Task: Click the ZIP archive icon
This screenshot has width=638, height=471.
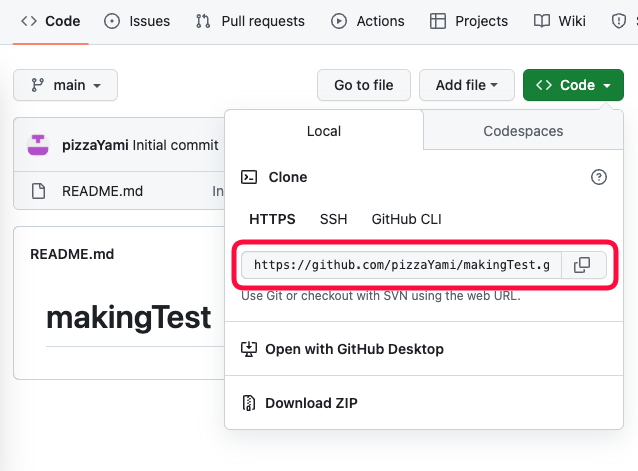Action: pos(249,403)
